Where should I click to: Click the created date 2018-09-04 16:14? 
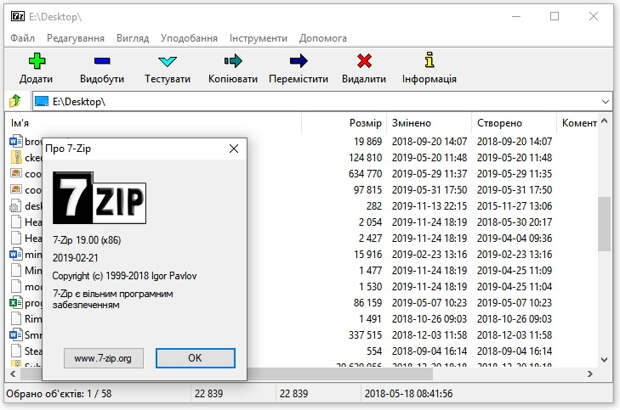pyautogui.click(x=514, y=351)
